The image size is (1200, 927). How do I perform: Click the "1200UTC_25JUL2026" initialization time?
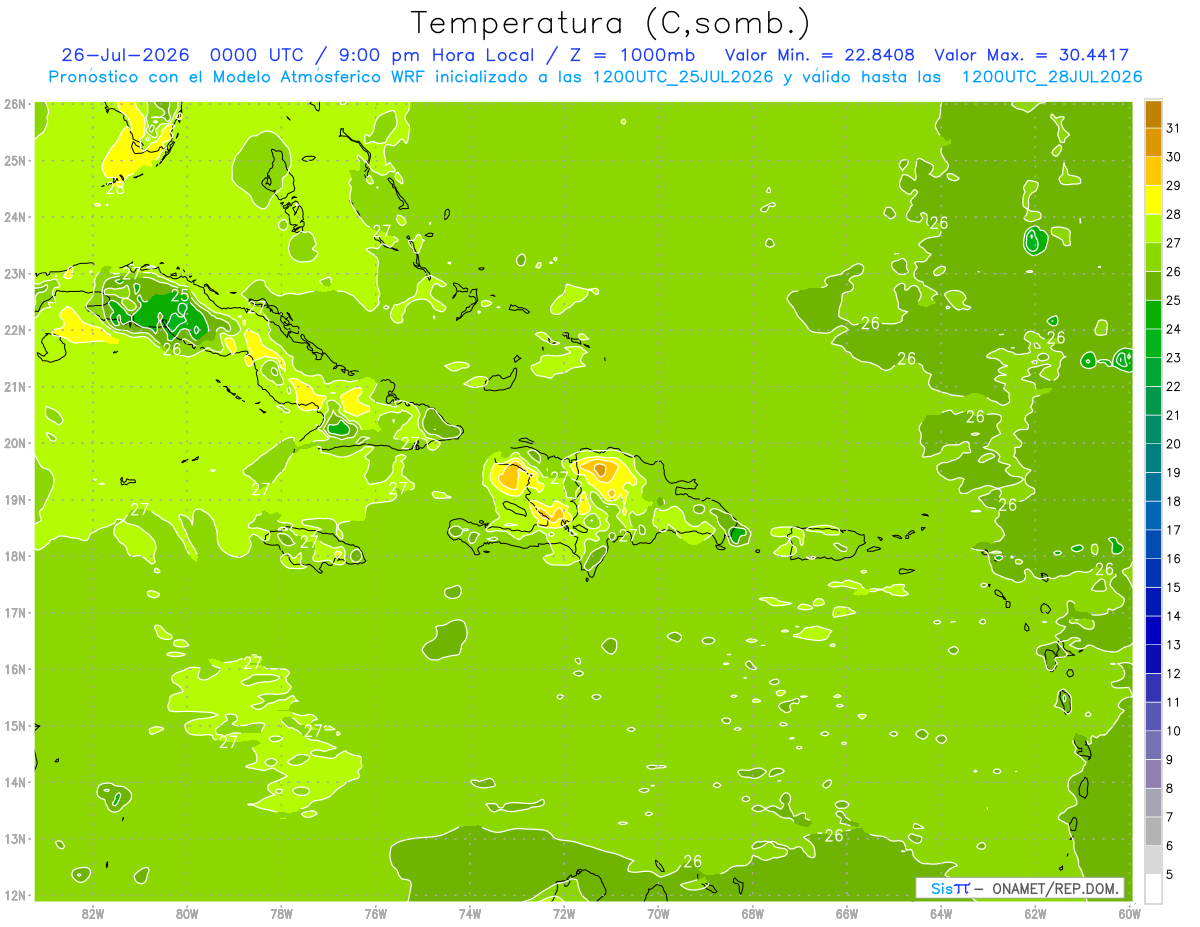coord(683,77)
